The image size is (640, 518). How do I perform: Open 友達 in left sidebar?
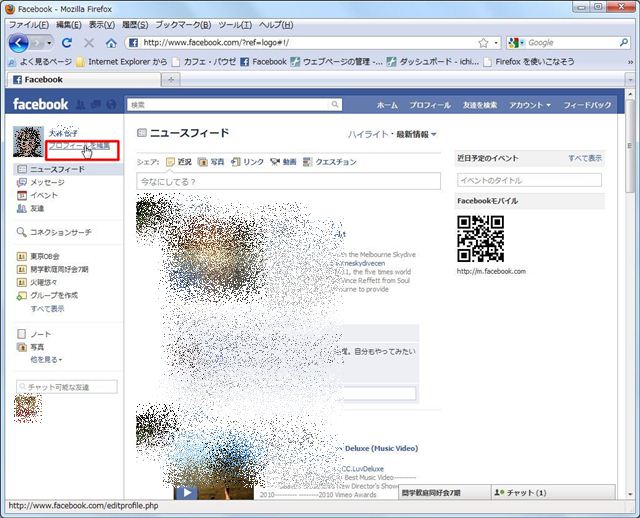[30, 209]
